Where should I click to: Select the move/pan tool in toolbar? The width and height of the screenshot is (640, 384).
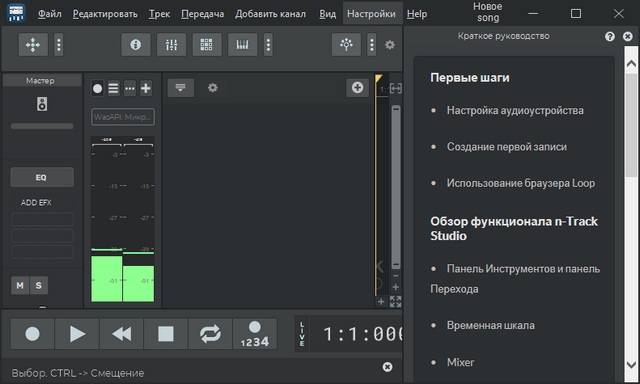(x=33, y=44)
